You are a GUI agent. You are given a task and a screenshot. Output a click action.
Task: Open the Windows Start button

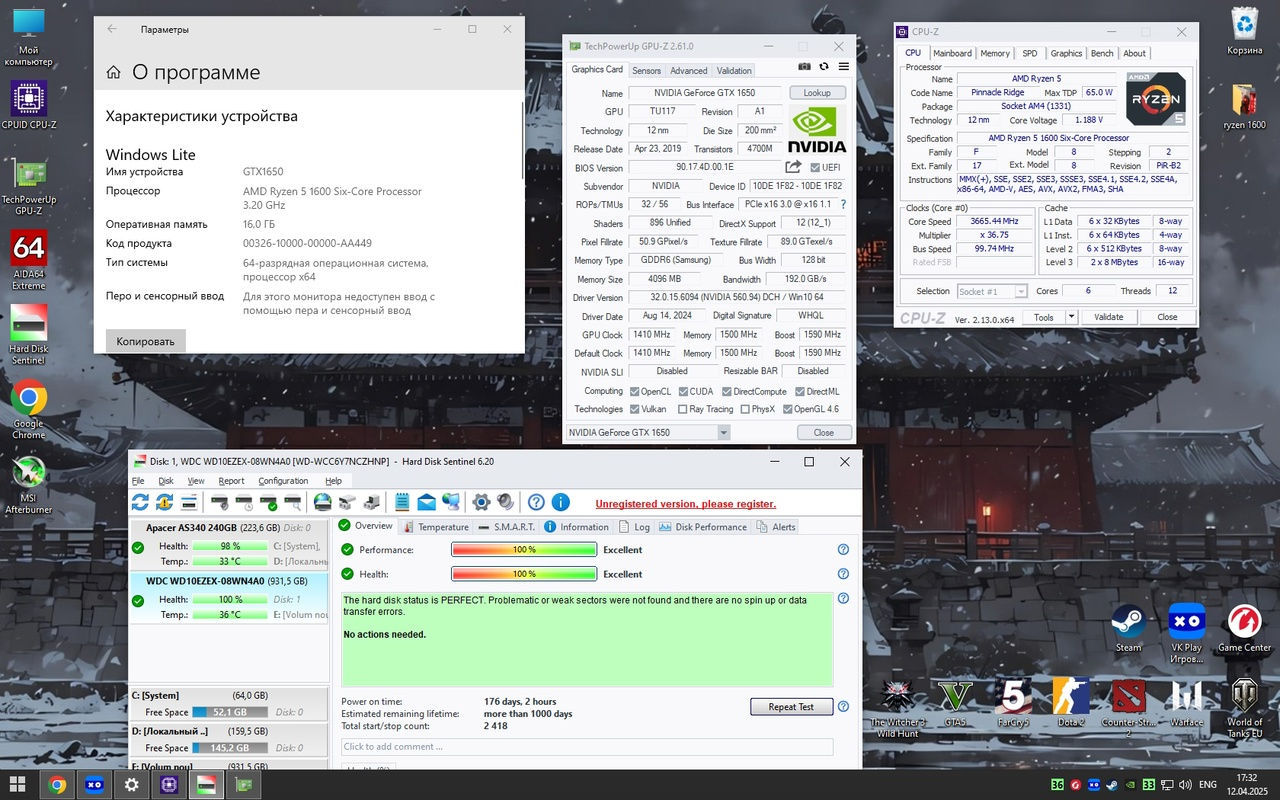(x=17, y=785)
